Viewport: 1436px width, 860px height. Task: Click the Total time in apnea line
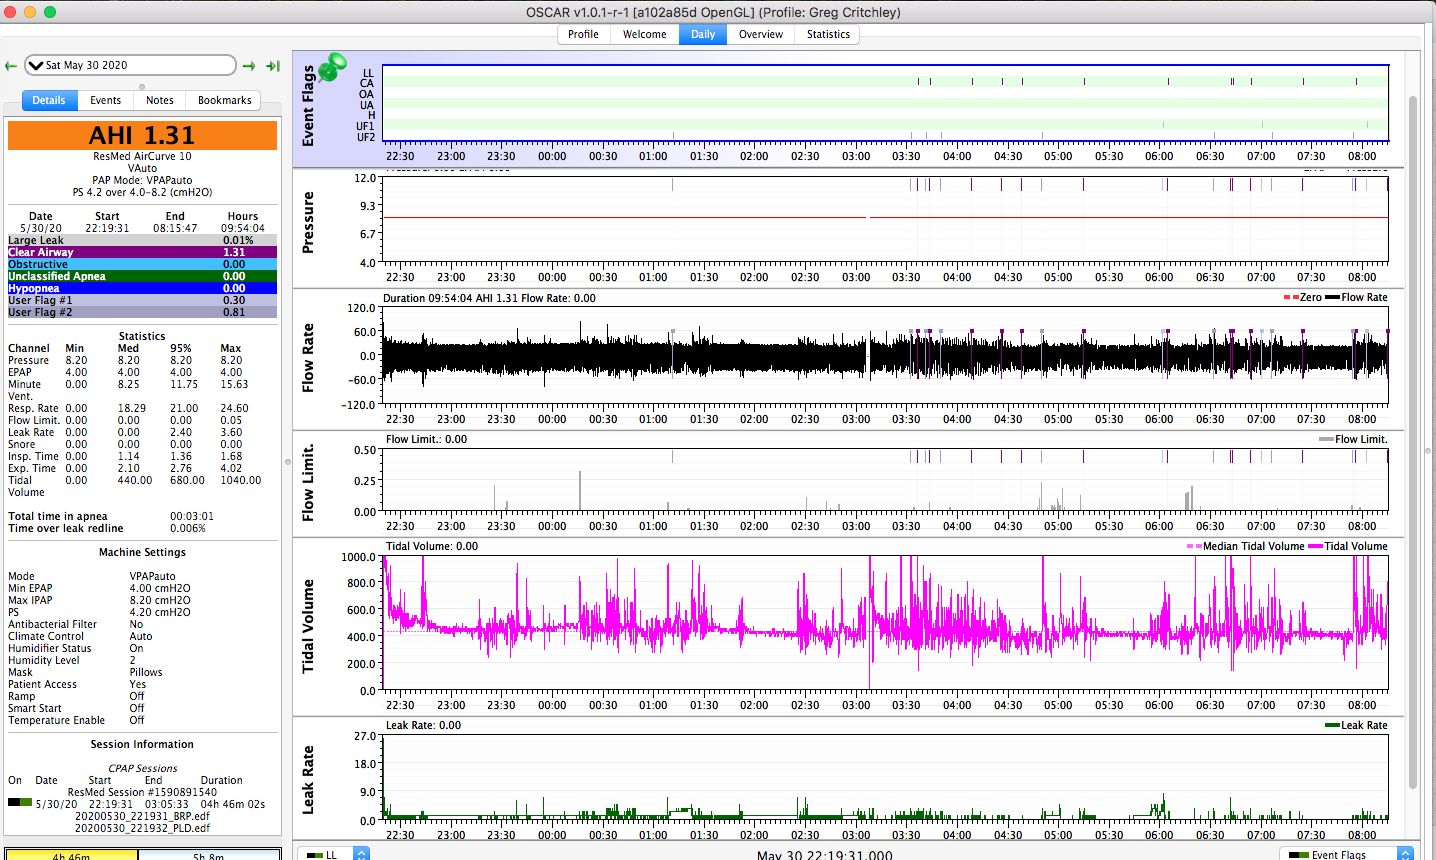[111, 516]
